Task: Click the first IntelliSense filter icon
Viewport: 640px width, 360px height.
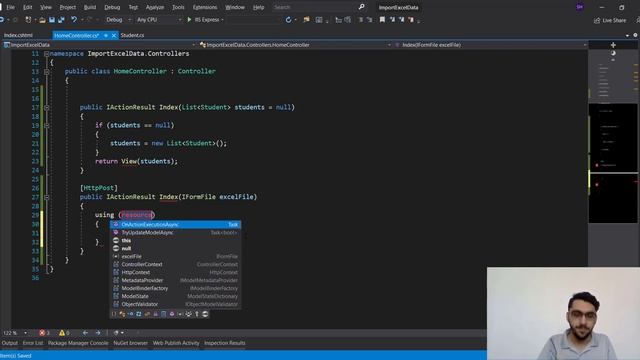Action: (114, 314)
